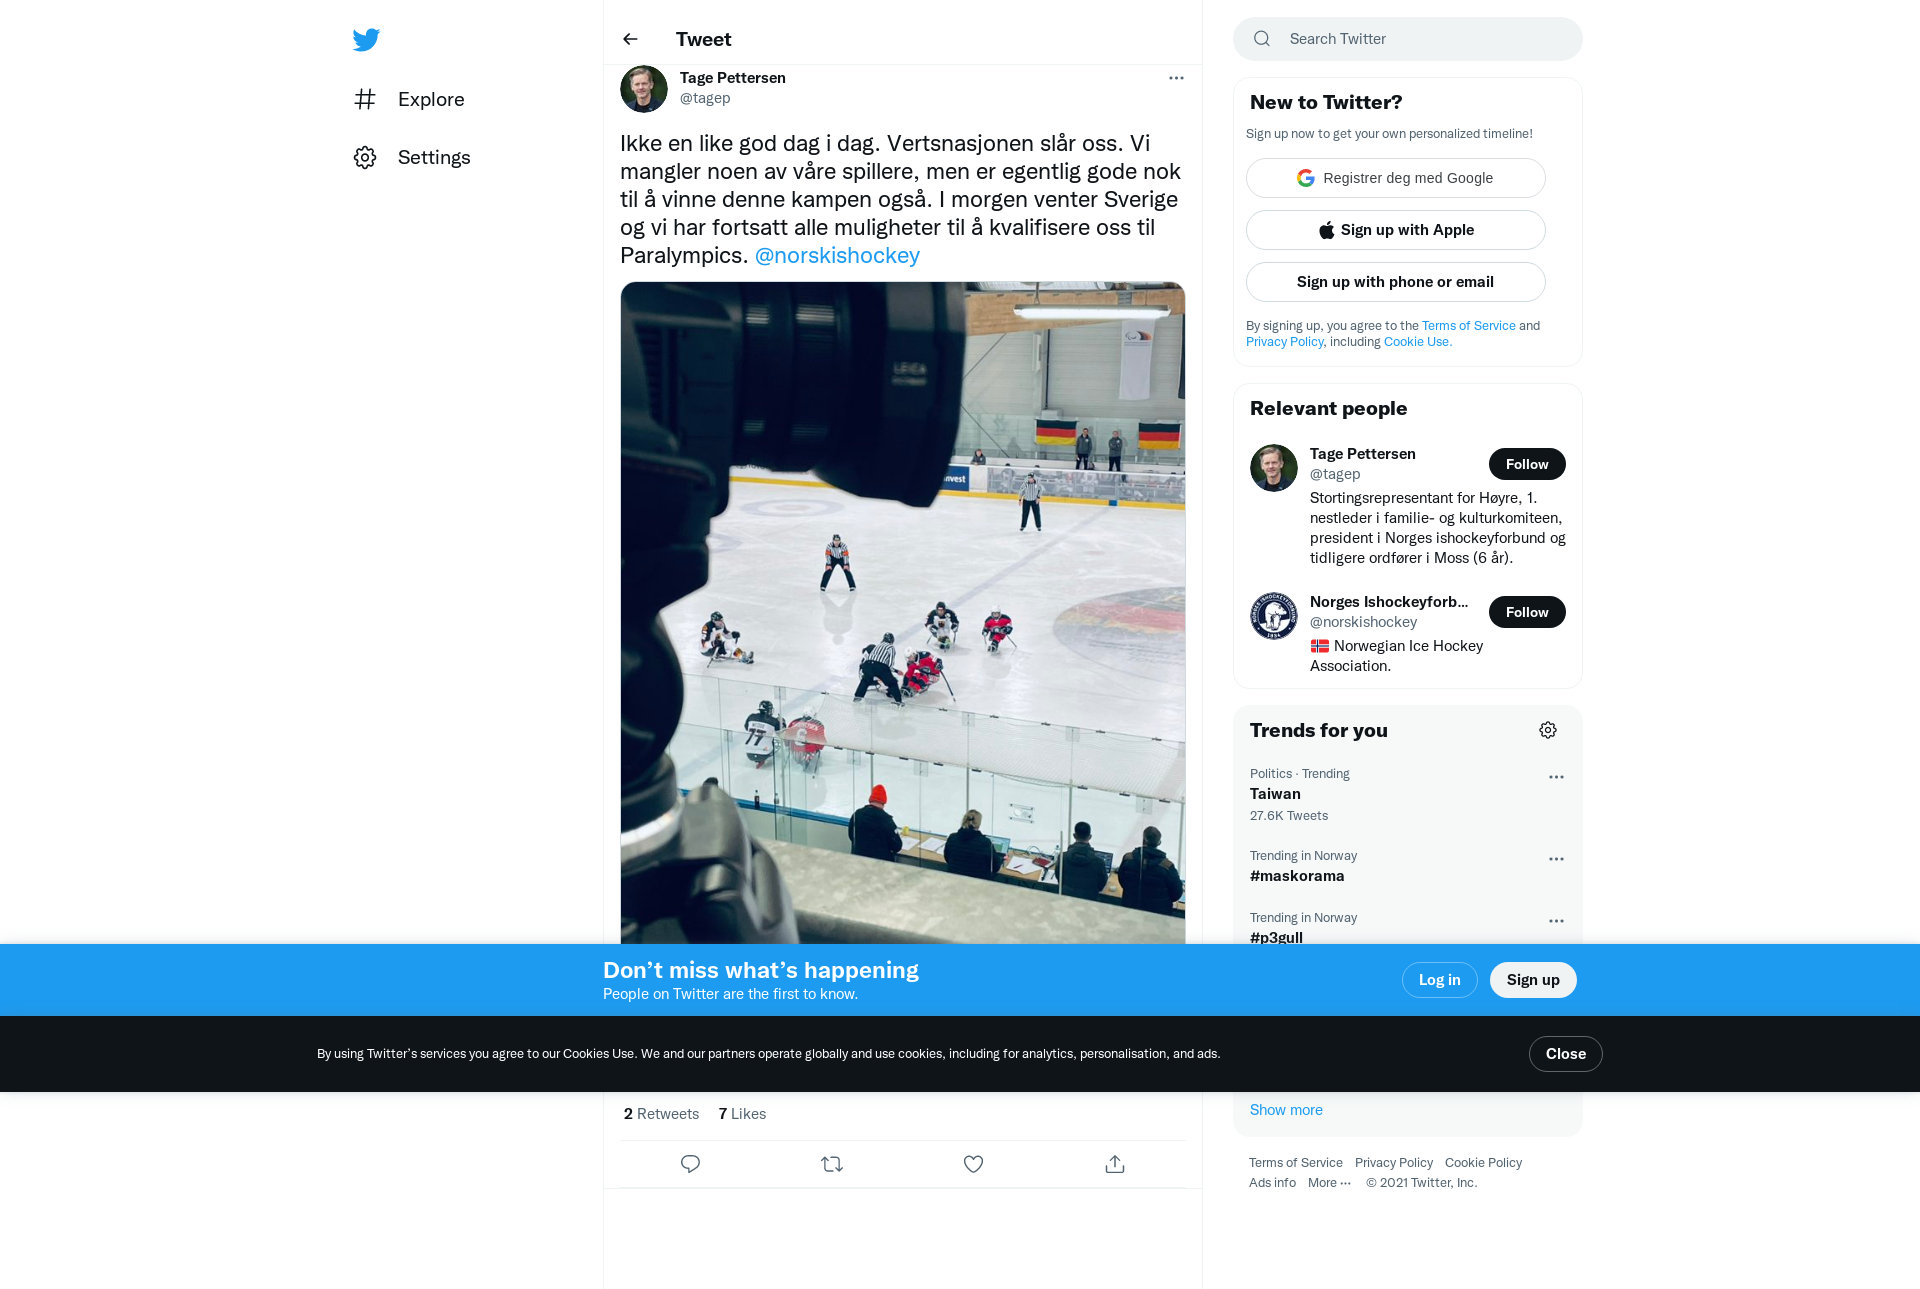Expand options for Taiwan trend
Image resolution: width=1920 pixels, height=1289 pixels.
click(x=1556, y=777)
